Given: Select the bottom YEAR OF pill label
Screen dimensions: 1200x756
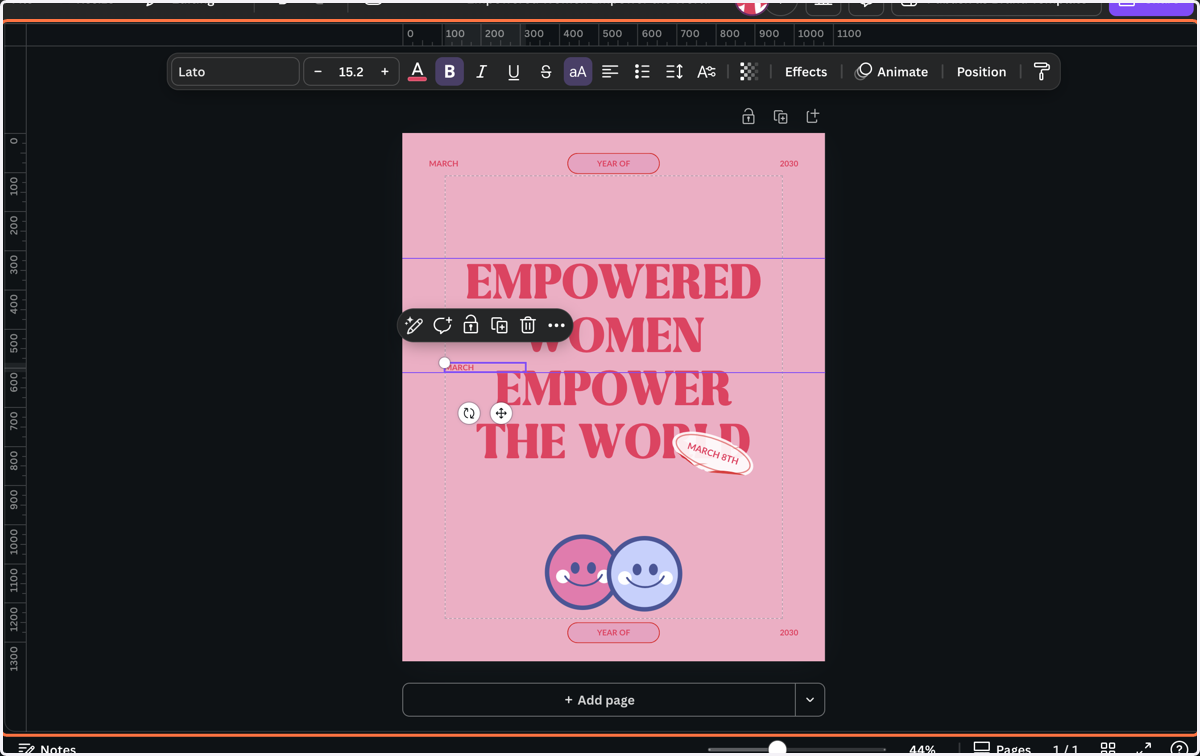Looking at the screenshot, I should pos(613,632).
